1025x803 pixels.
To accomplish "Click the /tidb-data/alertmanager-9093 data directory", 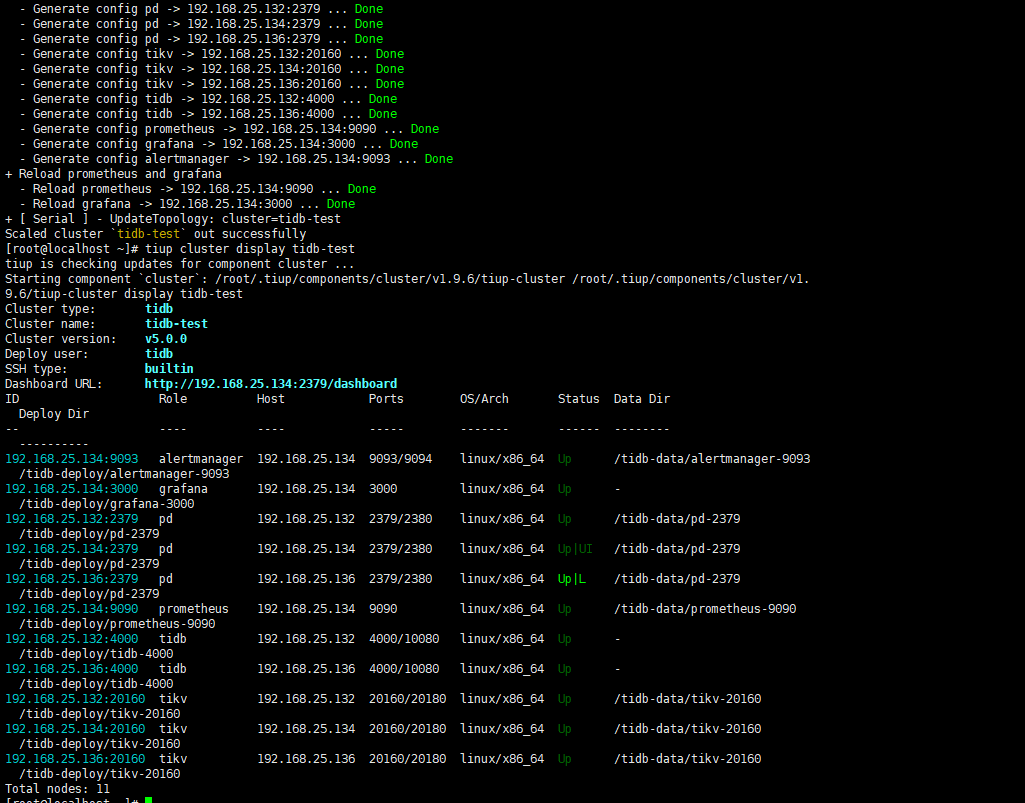I will pos(712,459).
